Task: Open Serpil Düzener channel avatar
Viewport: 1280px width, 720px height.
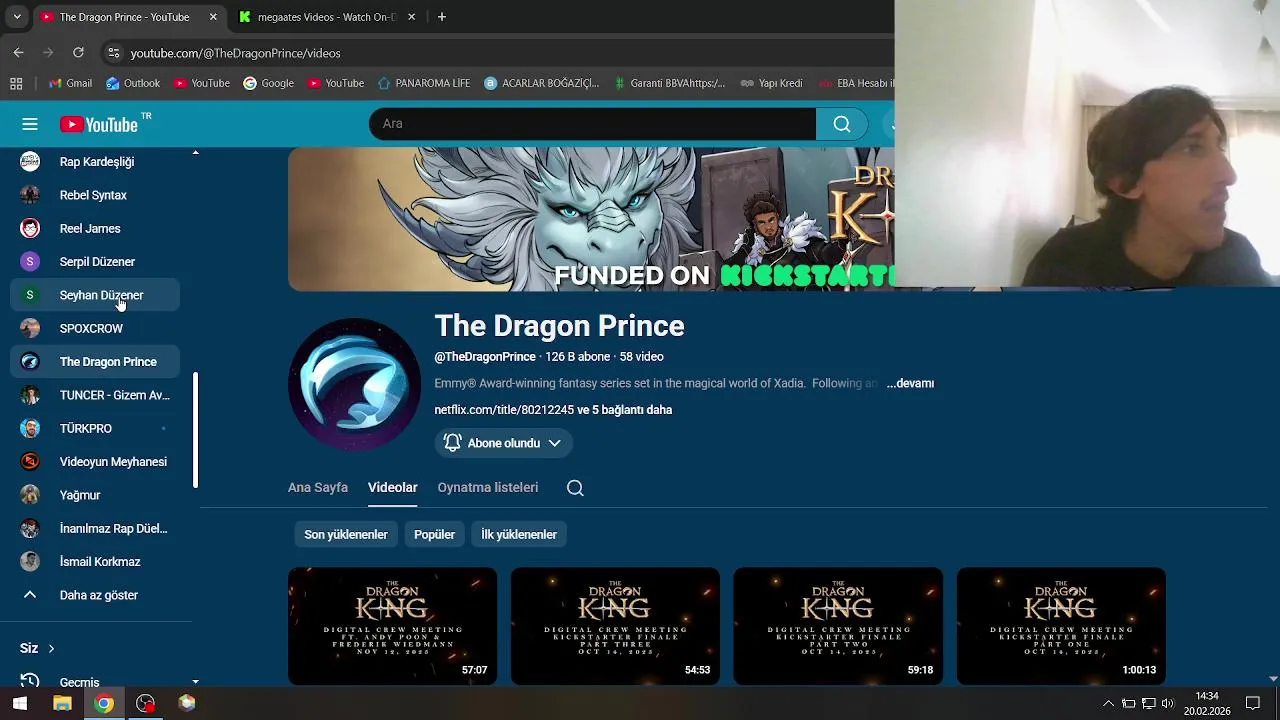Action: click(30, 262)
